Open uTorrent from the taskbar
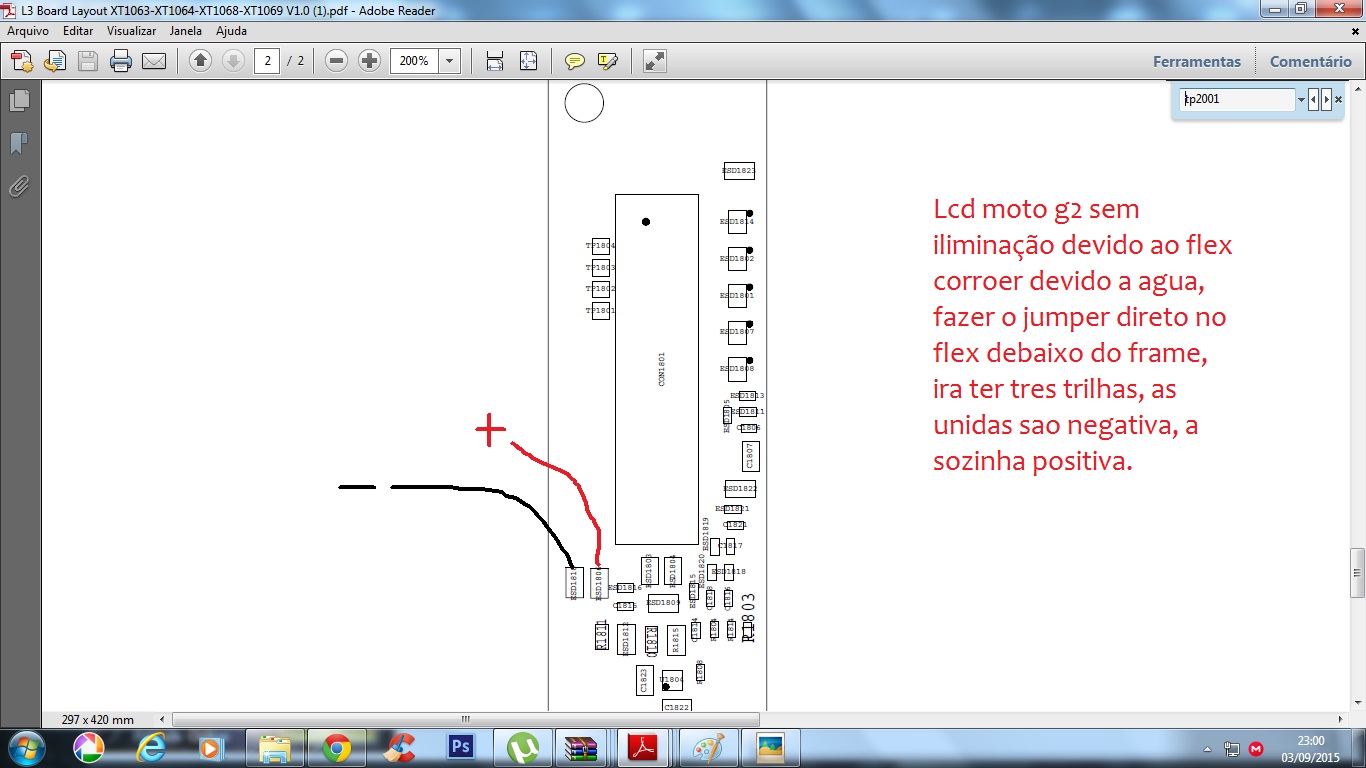The height and width of the screenshot is (768, 1366). point(523,748)
